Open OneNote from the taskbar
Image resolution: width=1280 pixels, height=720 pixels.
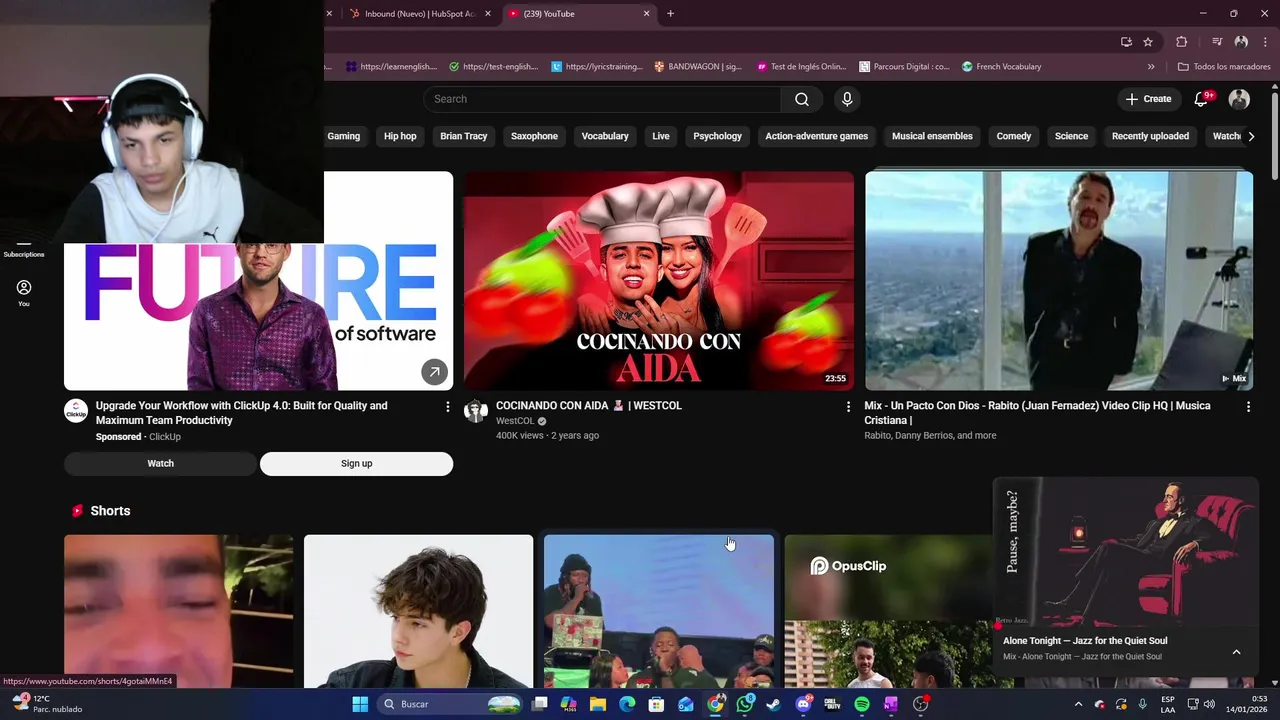pyautogui.click(x=891, y=704)
